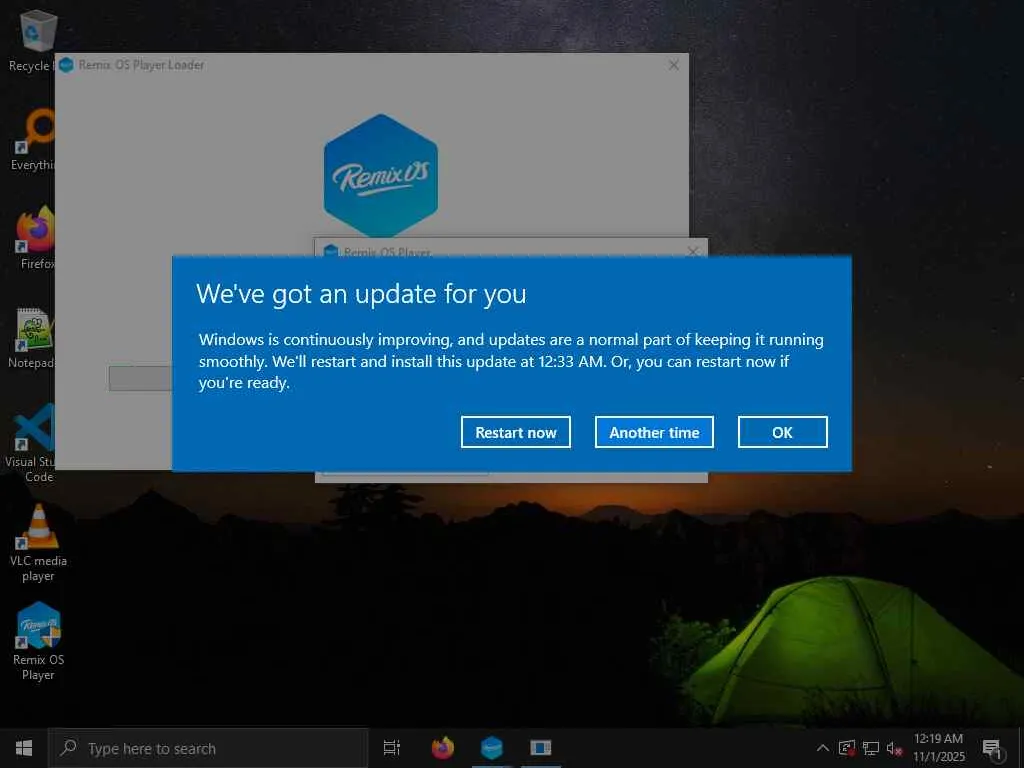The width and height of the screenshot is (1024, 768).
Task: Switch to Firefox in the taskbar
Action: coord(443,748)
